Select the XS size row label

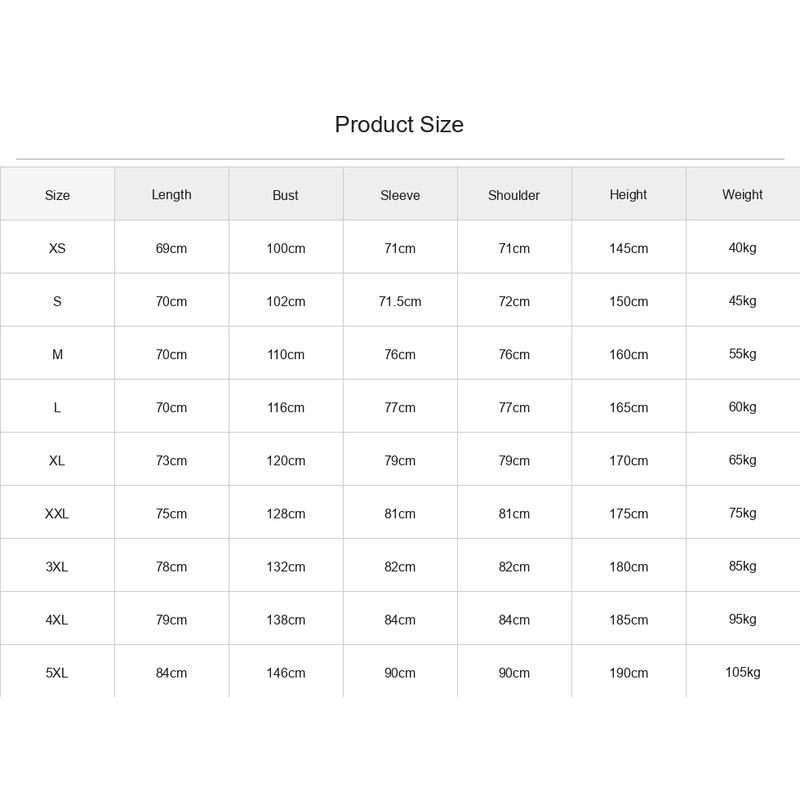pos(57,248)
